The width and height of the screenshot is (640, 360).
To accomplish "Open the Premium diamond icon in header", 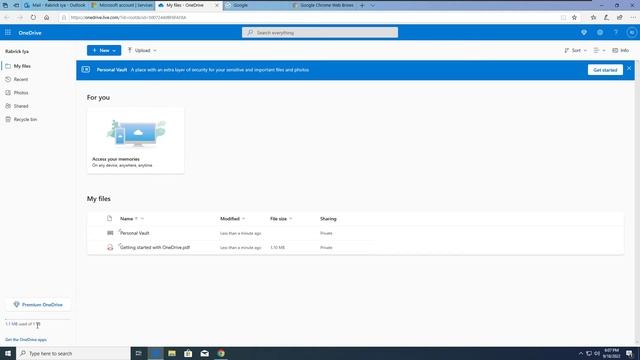I will tap(584, 33).
